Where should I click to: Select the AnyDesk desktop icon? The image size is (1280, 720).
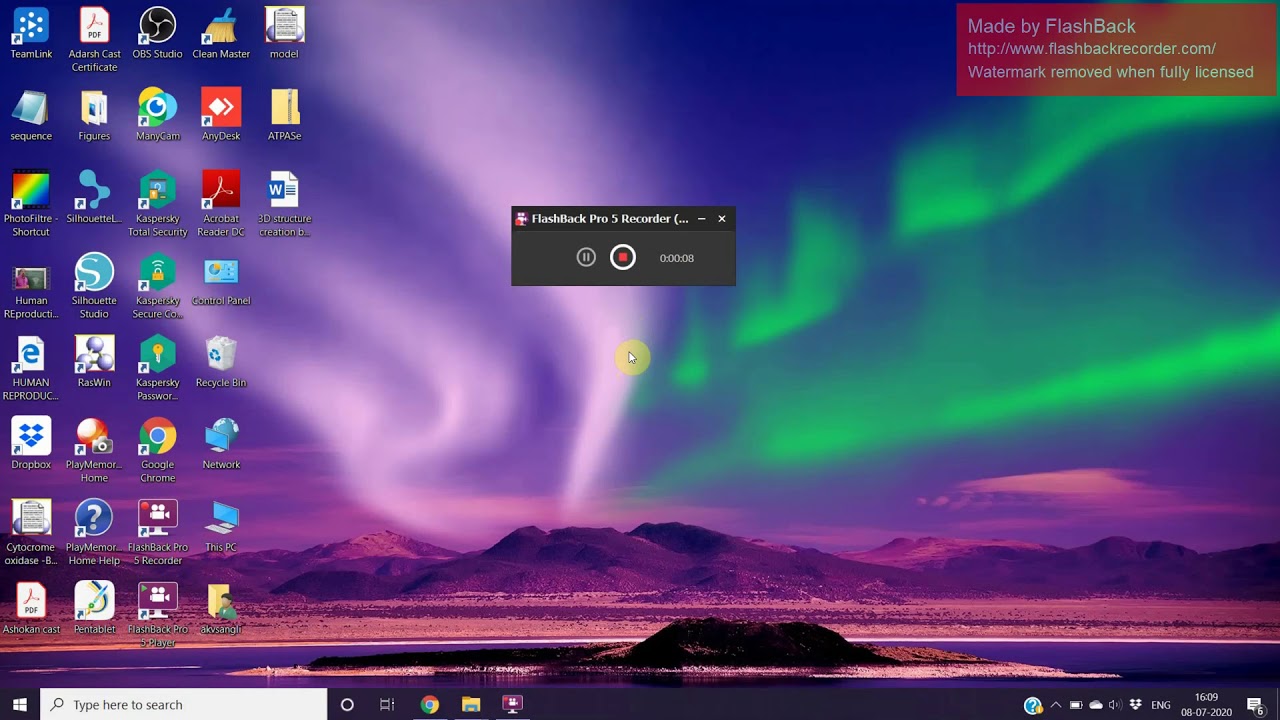click(x=221, y=116)
